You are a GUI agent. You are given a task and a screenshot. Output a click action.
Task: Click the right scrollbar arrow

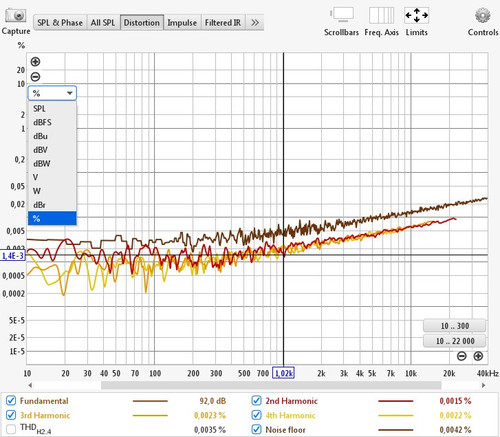pyautogui.click(x=484, y=385)
